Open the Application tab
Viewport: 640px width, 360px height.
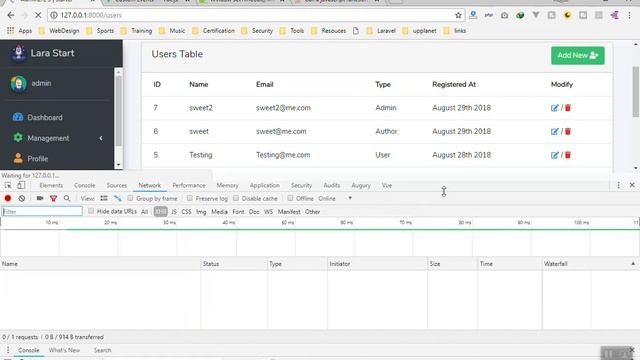(264, 185)
